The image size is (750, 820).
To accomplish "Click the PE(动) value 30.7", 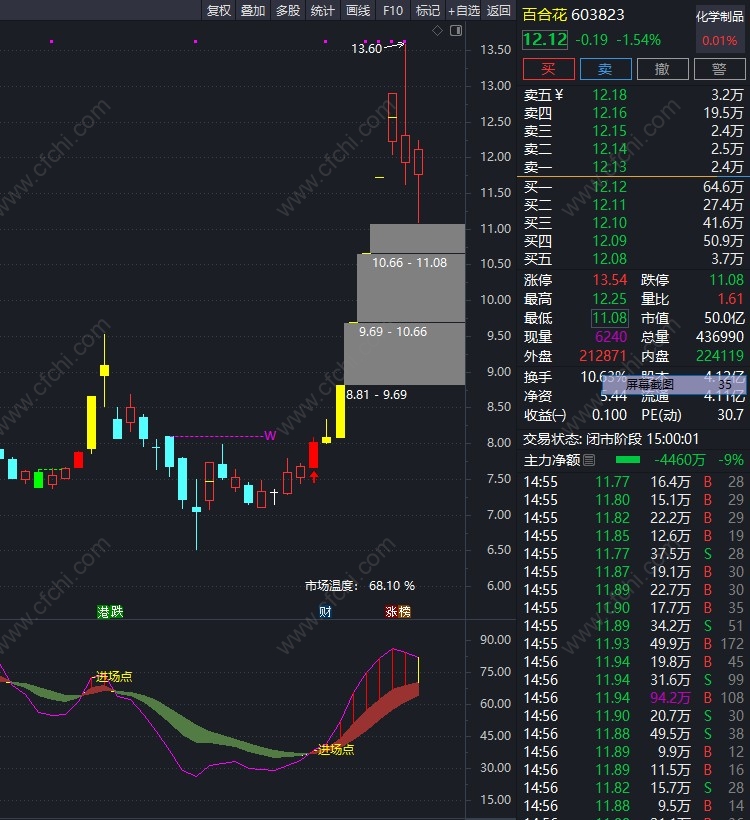I will click(x=731, y=415).
